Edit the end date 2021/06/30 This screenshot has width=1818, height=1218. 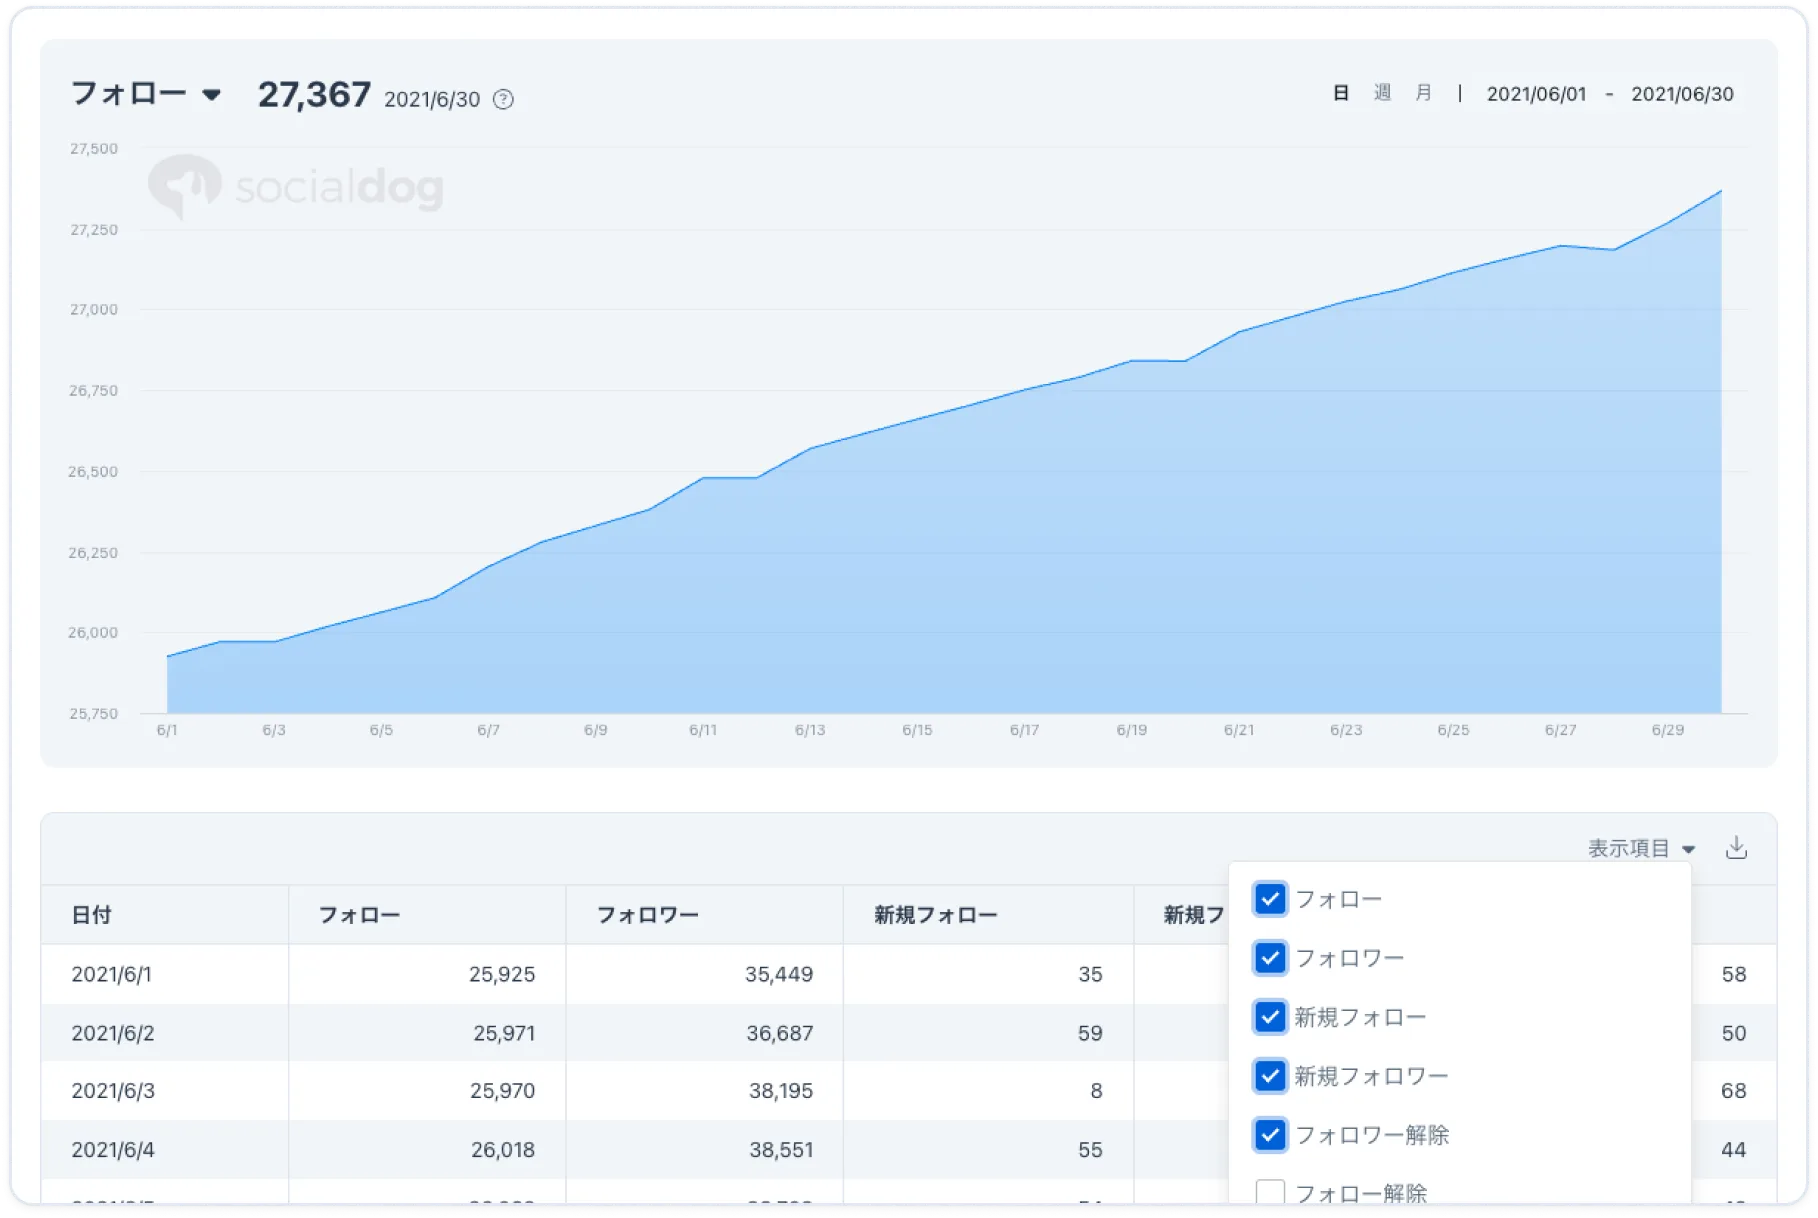point(1682,94)
